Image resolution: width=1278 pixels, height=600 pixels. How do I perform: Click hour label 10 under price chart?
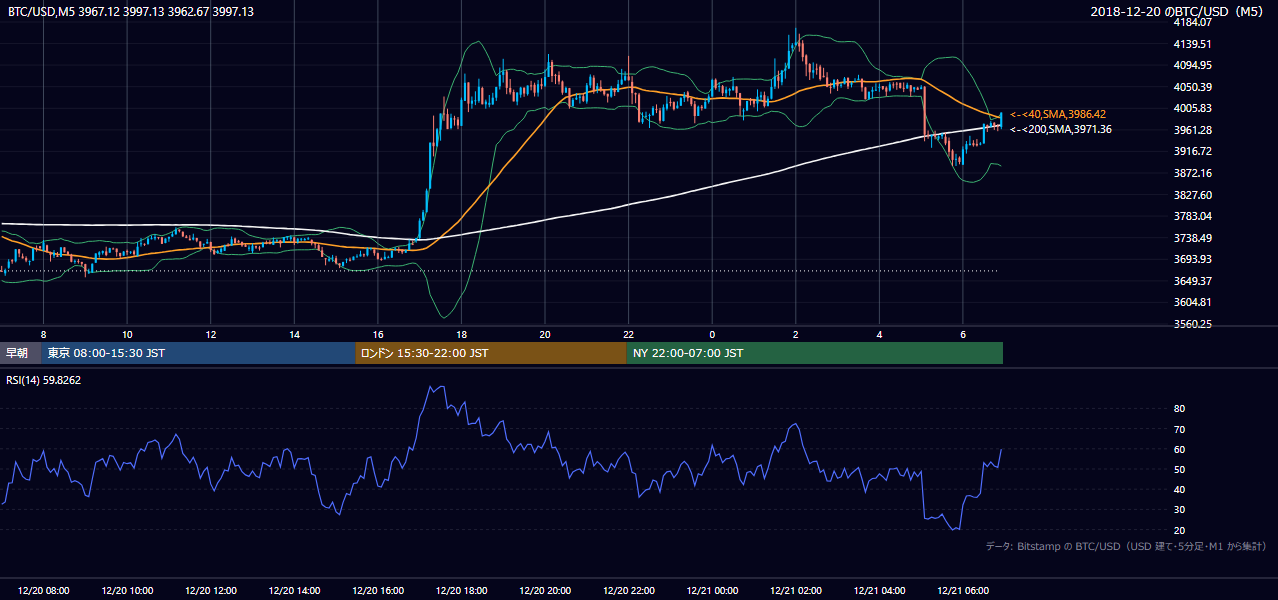(x=127, y=334)
